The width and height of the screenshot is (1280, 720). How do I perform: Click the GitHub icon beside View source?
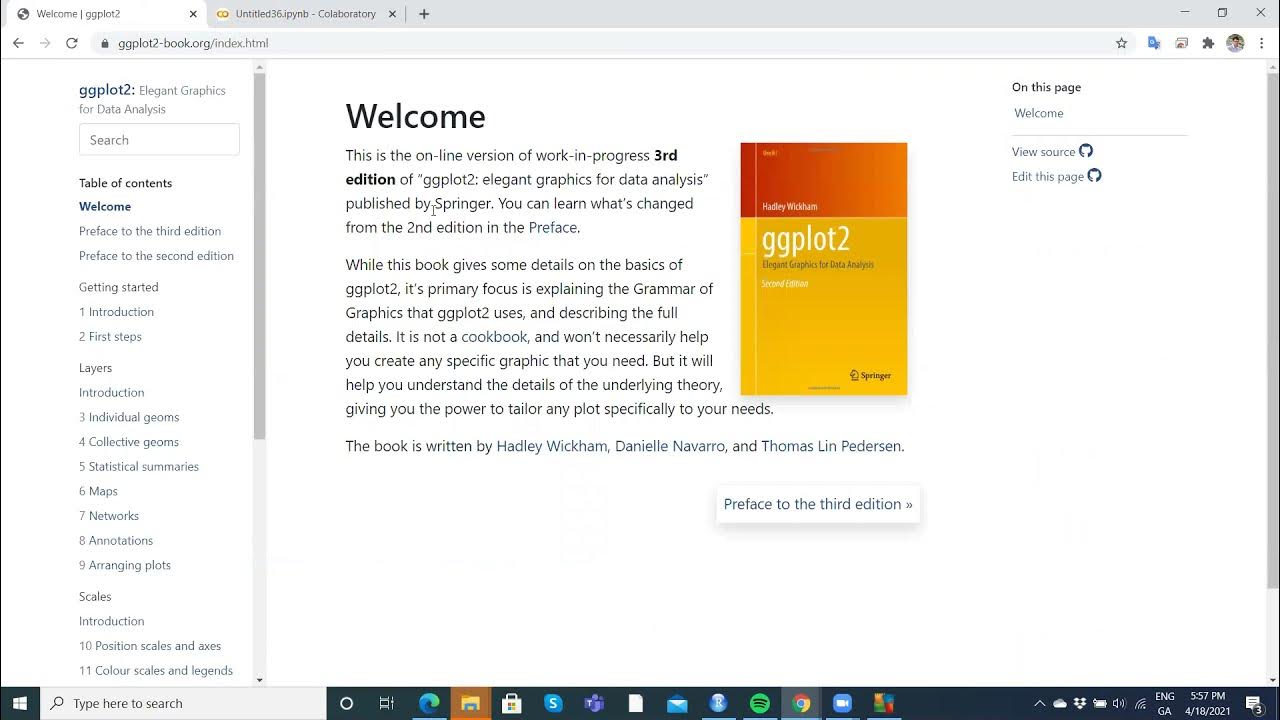1086,151
